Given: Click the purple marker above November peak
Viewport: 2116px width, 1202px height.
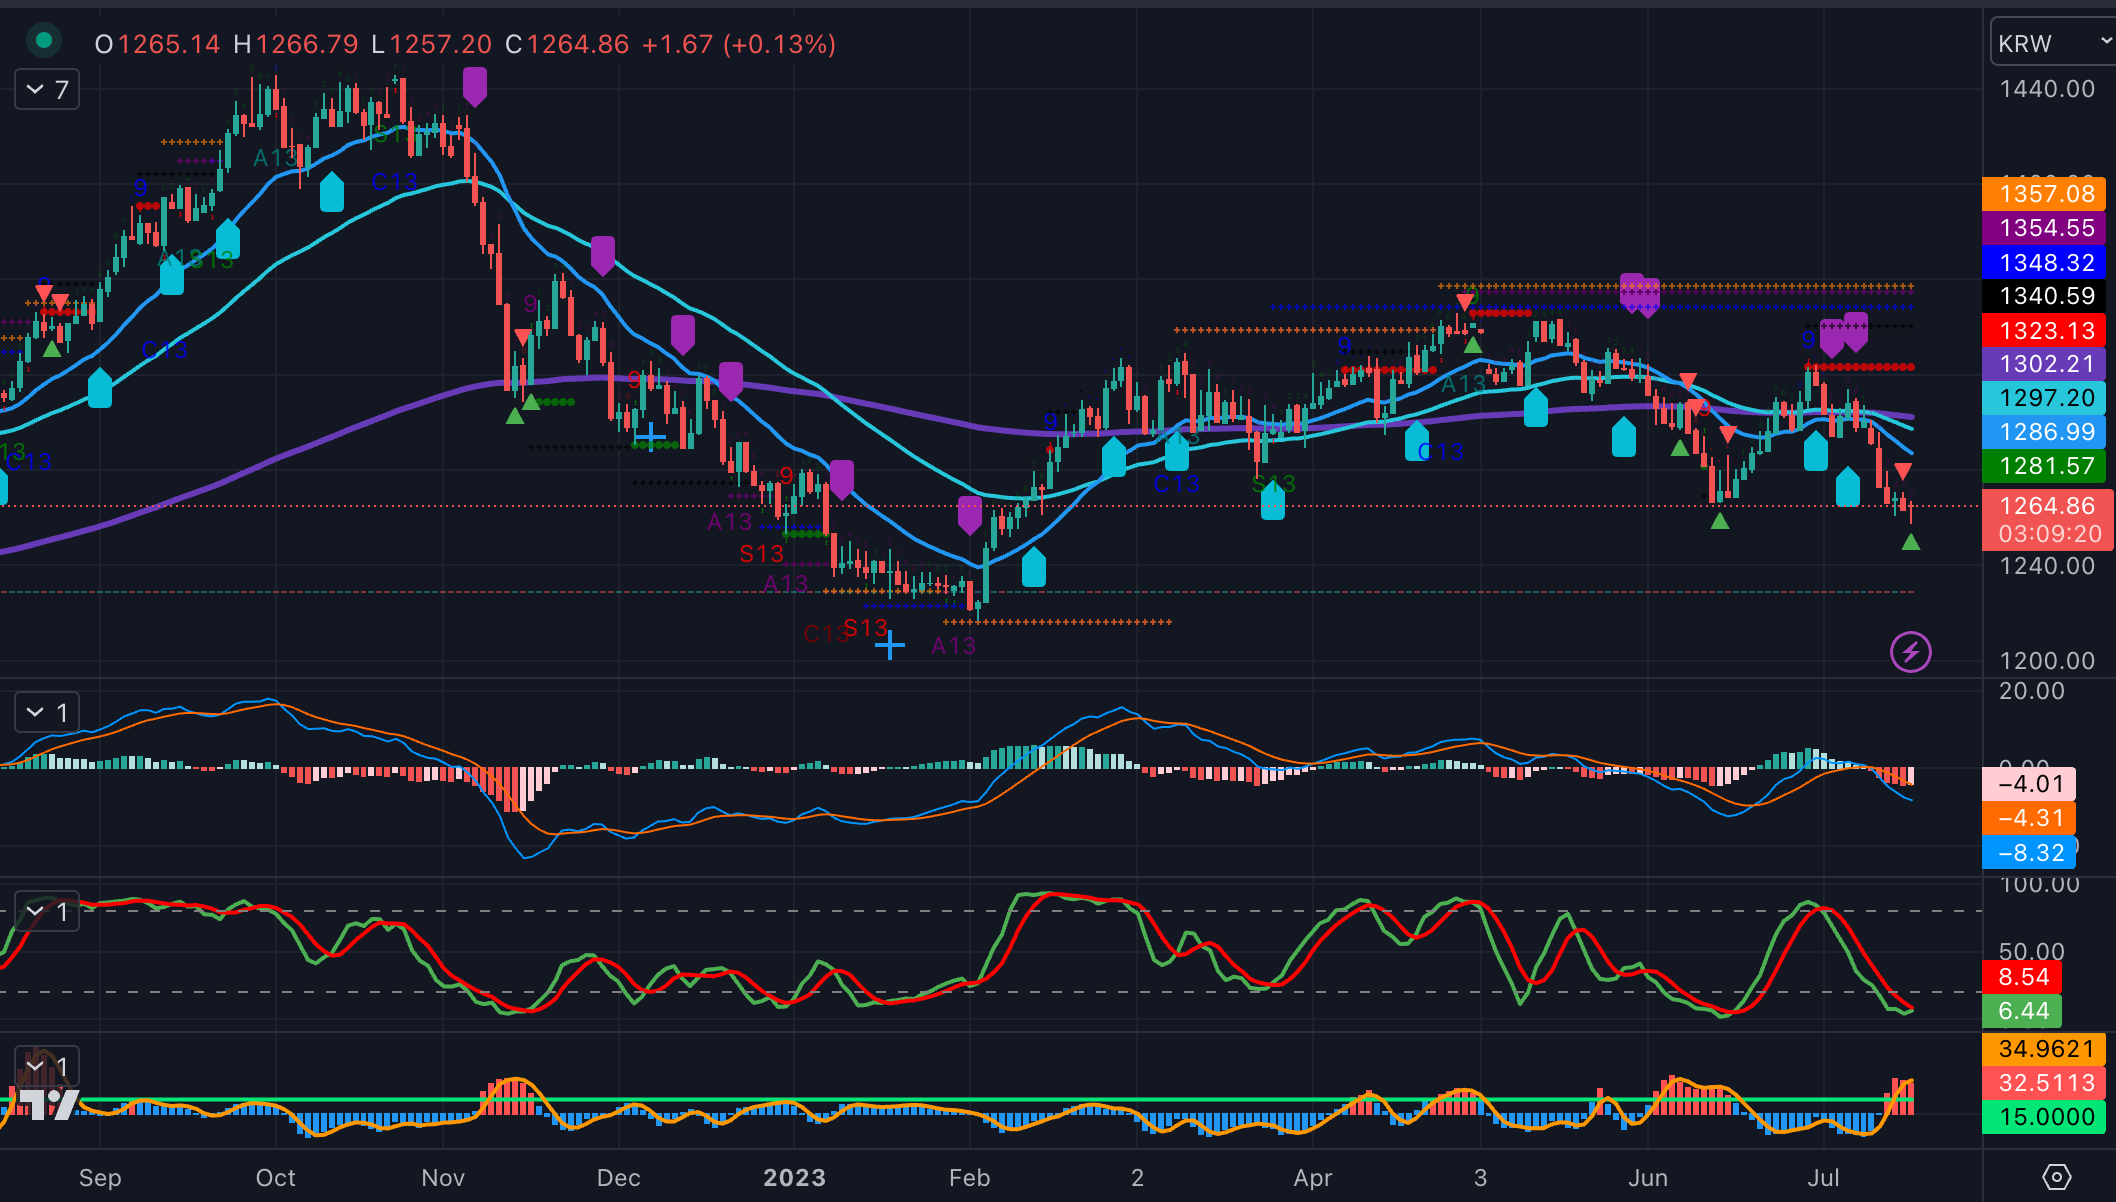Looking at the screenshot, I should click(475, 86).
